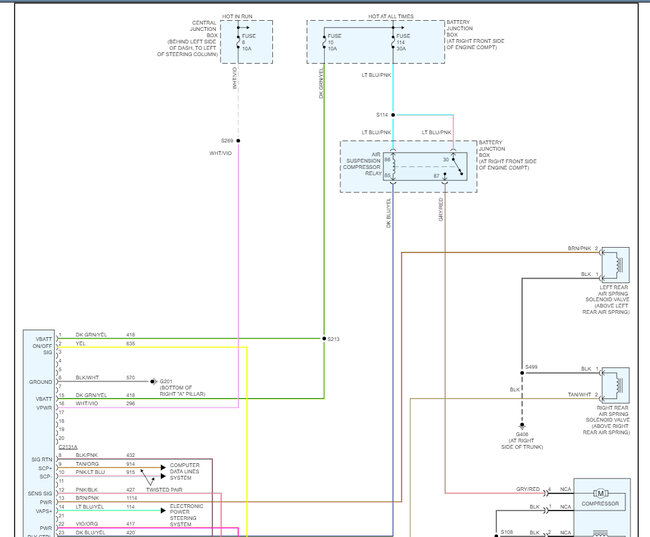
Task: Click the GRY/RED wire label near the compressor
Action: coord(528,489)
